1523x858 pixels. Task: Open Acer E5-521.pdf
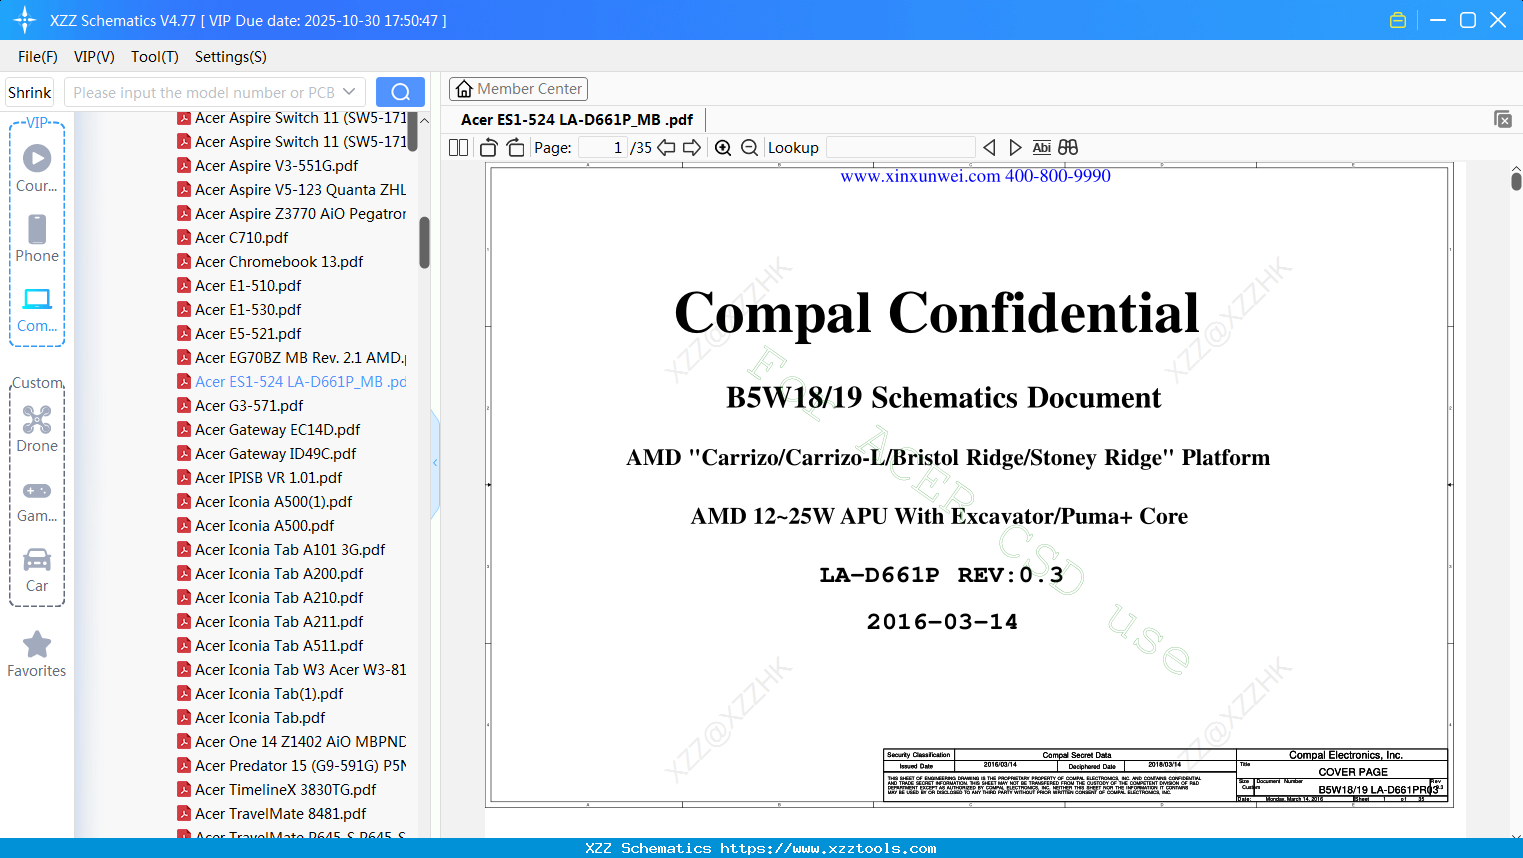click(x=239, y=334)
